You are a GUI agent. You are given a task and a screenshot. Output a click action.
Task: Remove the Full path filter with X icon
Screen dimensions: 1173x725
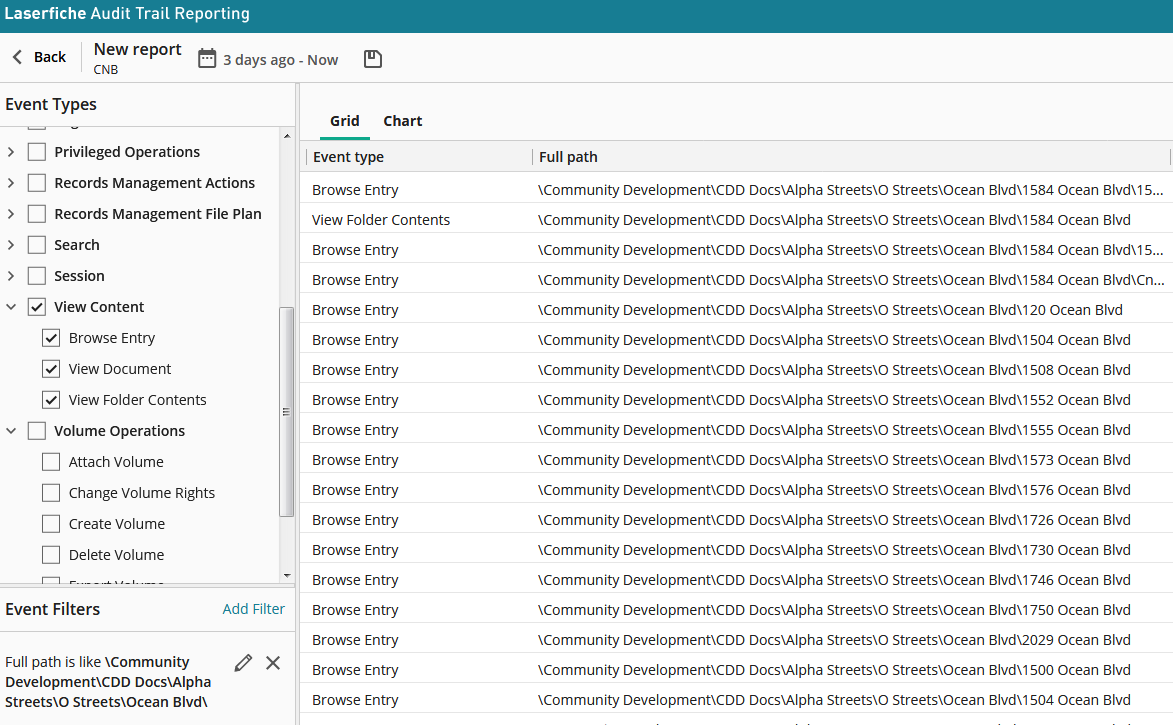(x=273, y=663)
